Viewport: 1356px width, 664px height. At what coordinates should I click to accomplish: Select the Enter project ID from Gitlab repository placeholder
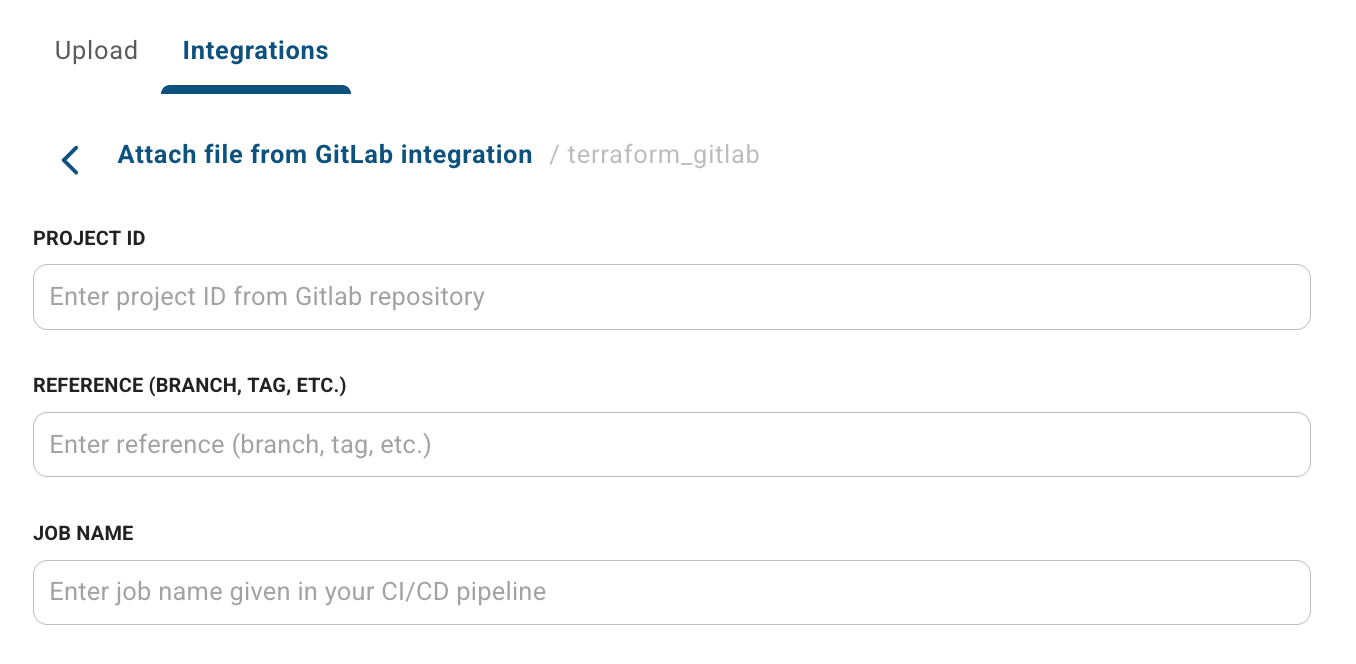(267, 297)
